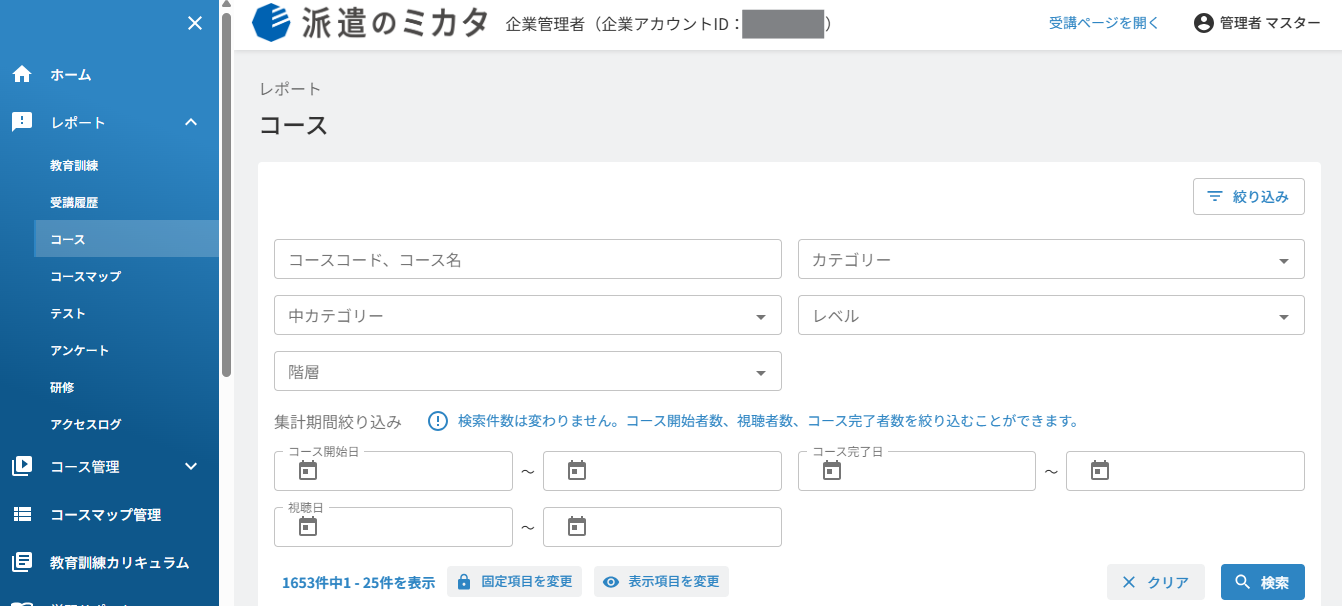This screenshot has height=606, width=1342.
Task: Open calendar for 視聴日 end date
Action: tap(577, 526)
